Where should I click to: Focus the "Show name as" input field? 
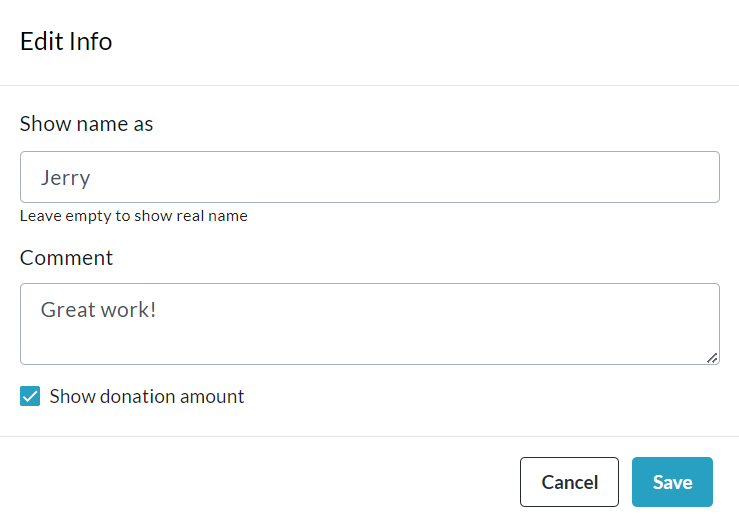pos(369,177)
